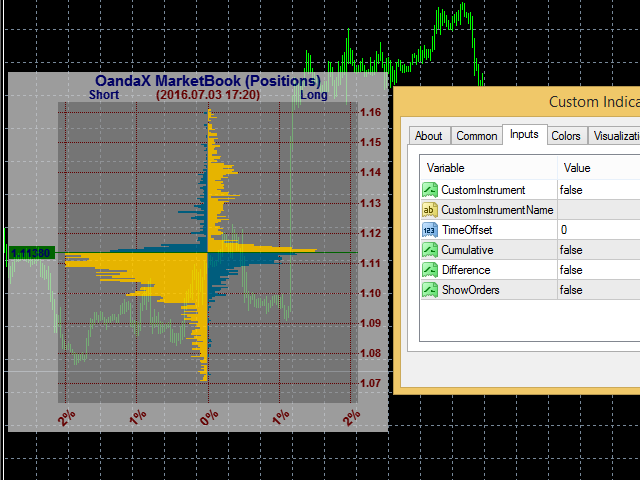Select the ShowOrders variable name
This screenshot has width=640, height=480.
pyautogui.click(x=471, y=290)
